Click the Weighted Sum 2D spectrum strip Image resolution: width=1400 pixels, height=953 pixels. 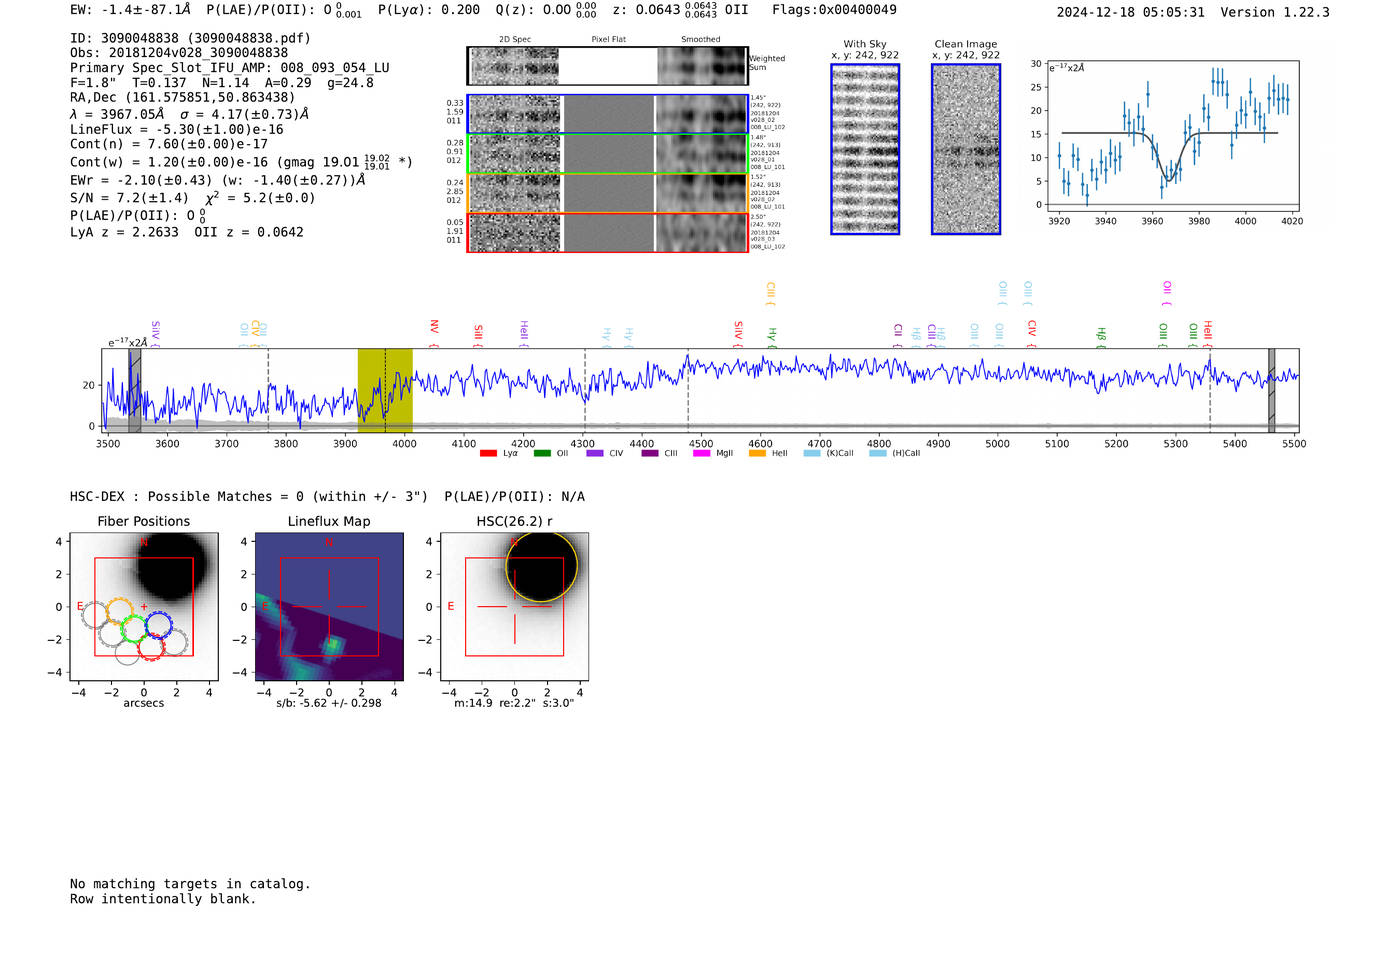pyautogui.click(x=607, y=66)
